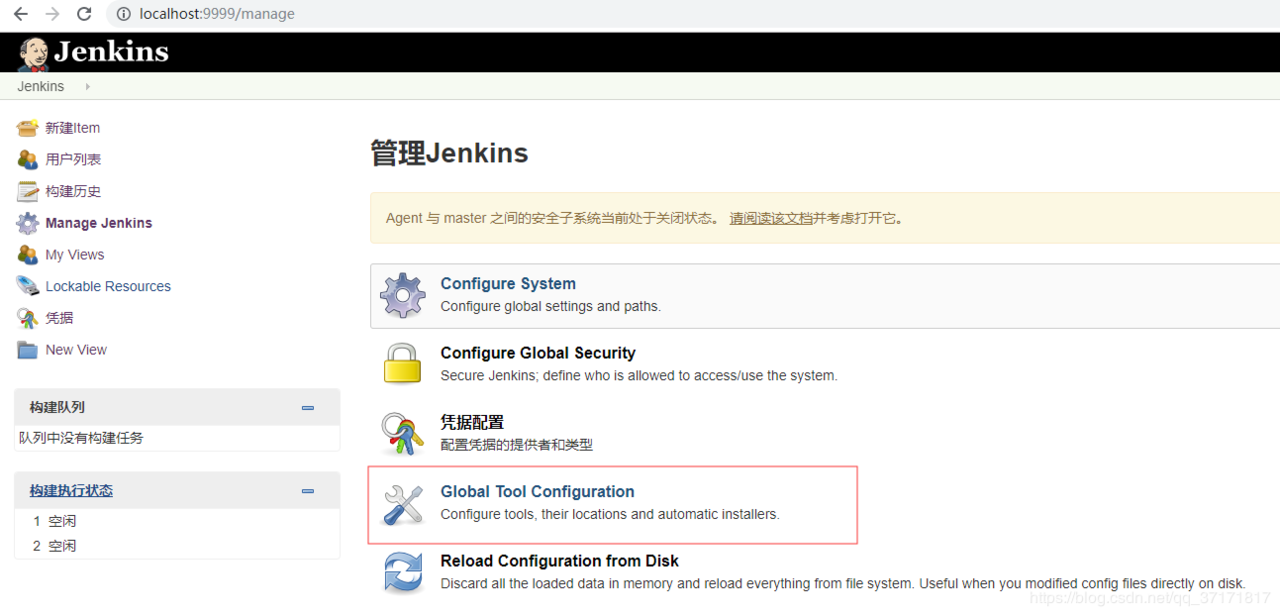Click the 构建历史 notepad icon
This screenshot has width=1280, height=616.
[x=27, y=191]
